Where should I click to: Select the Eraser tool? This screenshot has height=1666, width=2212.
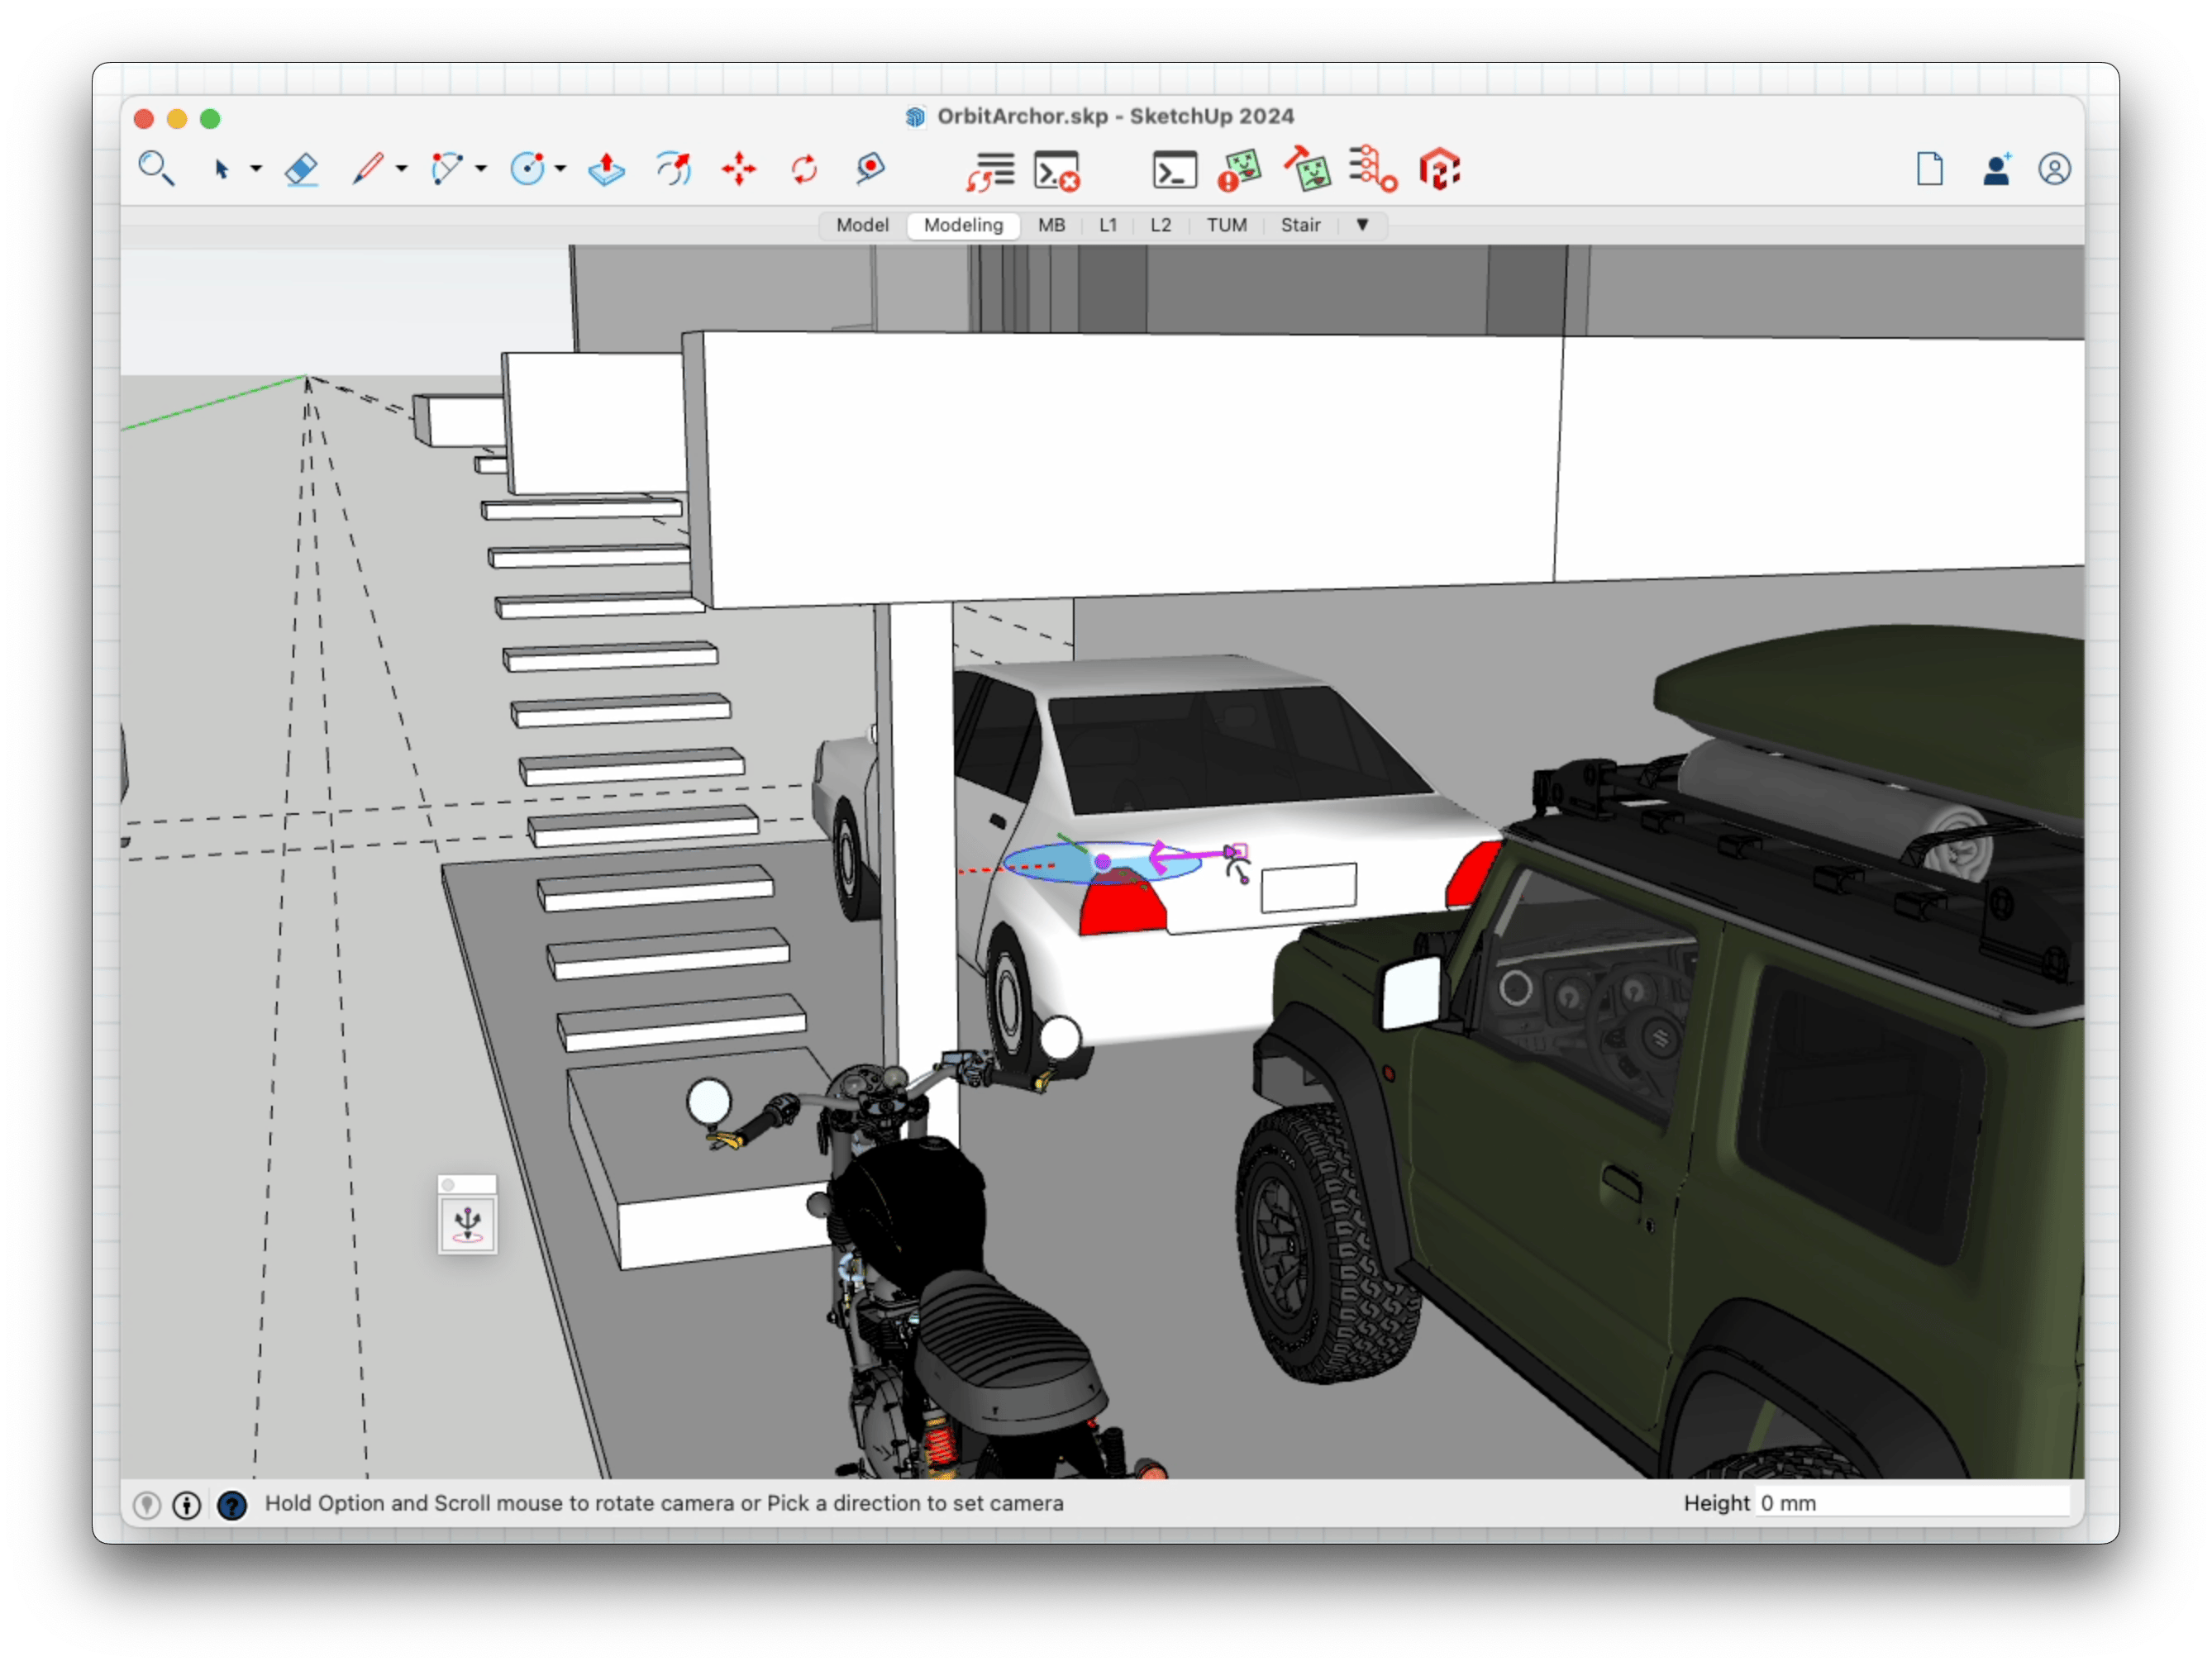click(301, 169)
